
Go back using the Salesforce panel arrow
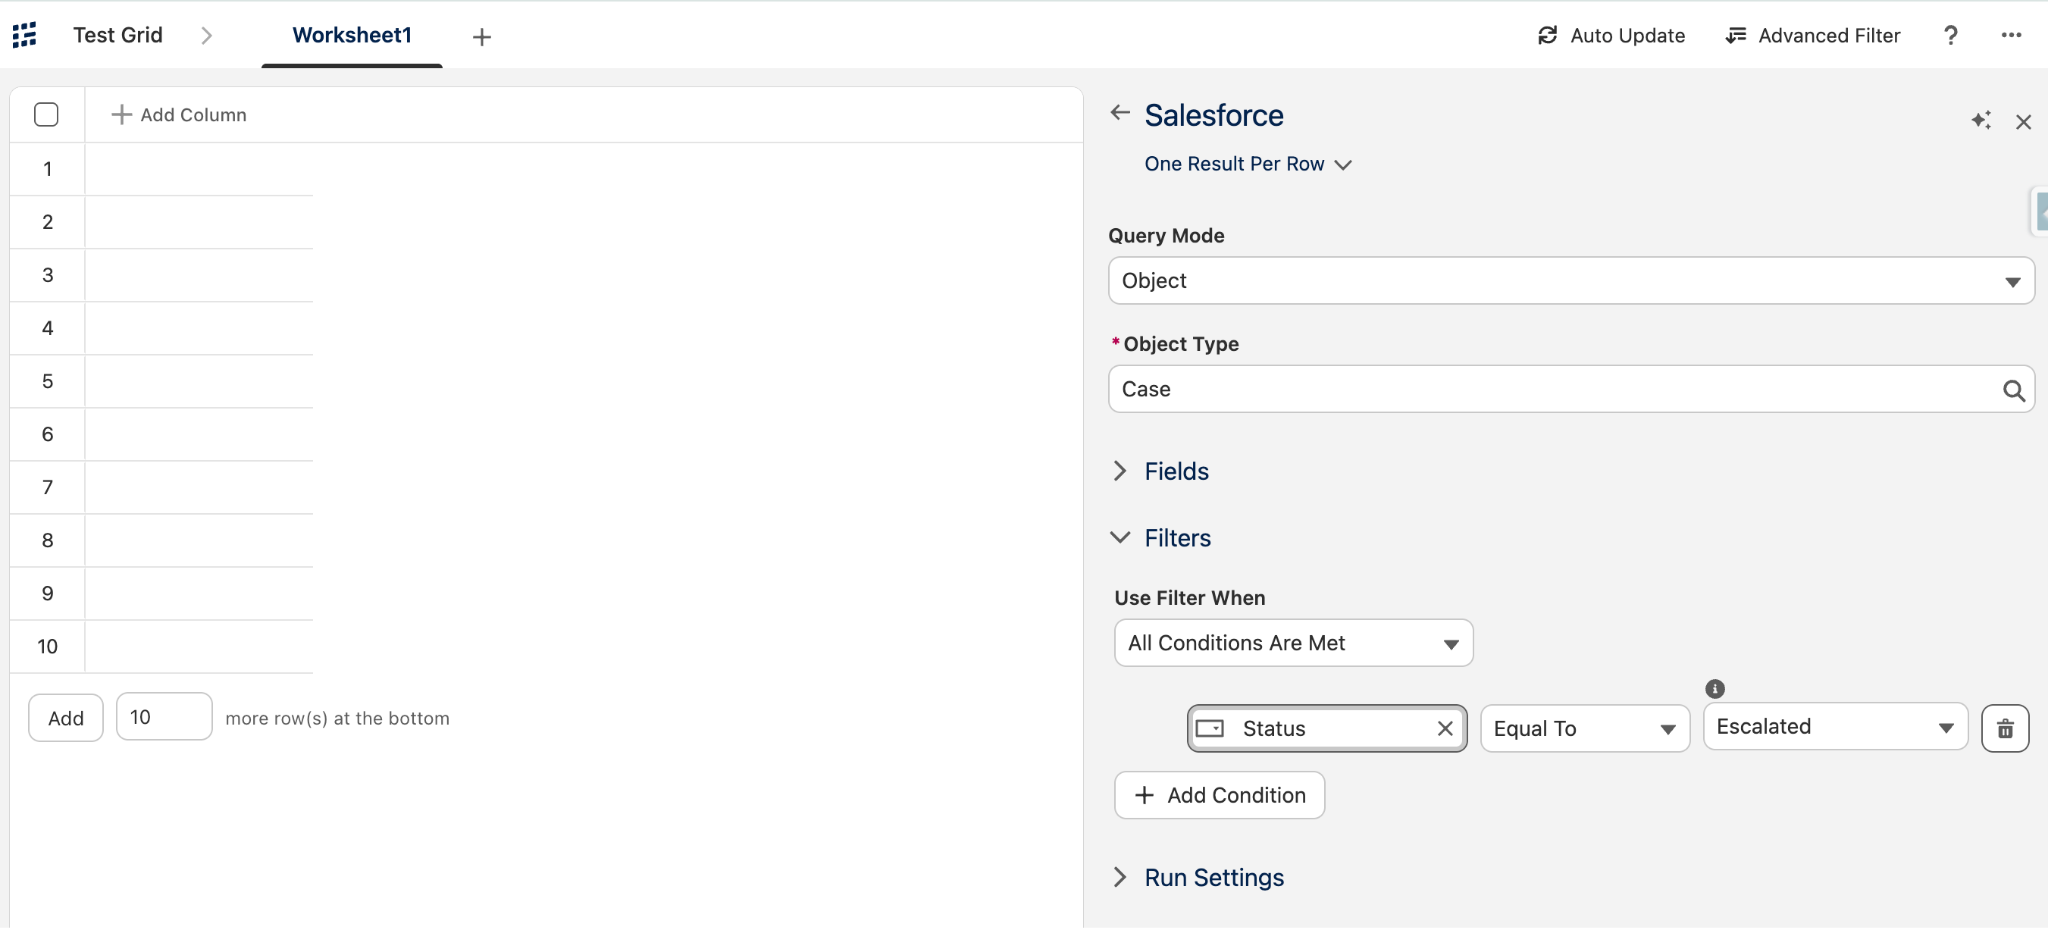tap(1120, 113)
